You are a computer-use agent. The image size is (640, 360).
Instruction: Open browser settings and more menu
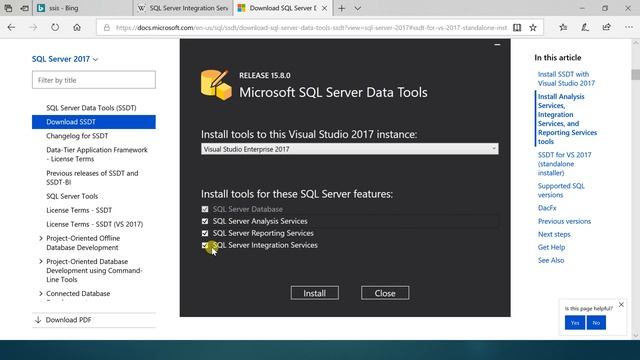point(629,27)
